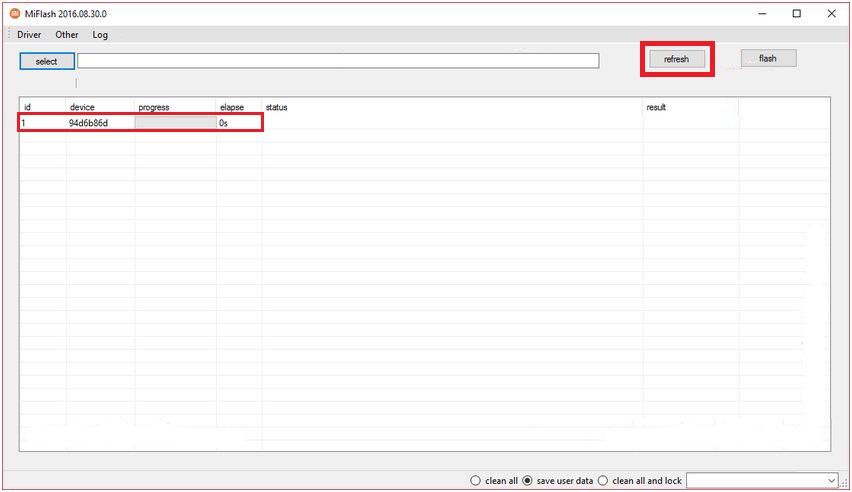Maximize the MiFlash window
Image resolution: width=852 pixels, height=492 pixels.
coord(797,14)
